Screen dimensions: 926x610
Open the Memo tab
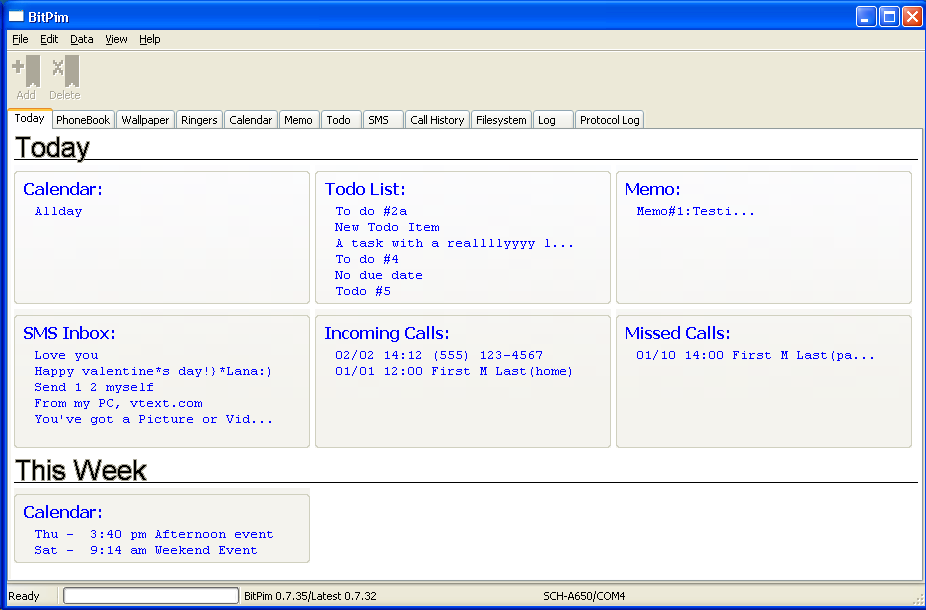click(x=299, y=120)
